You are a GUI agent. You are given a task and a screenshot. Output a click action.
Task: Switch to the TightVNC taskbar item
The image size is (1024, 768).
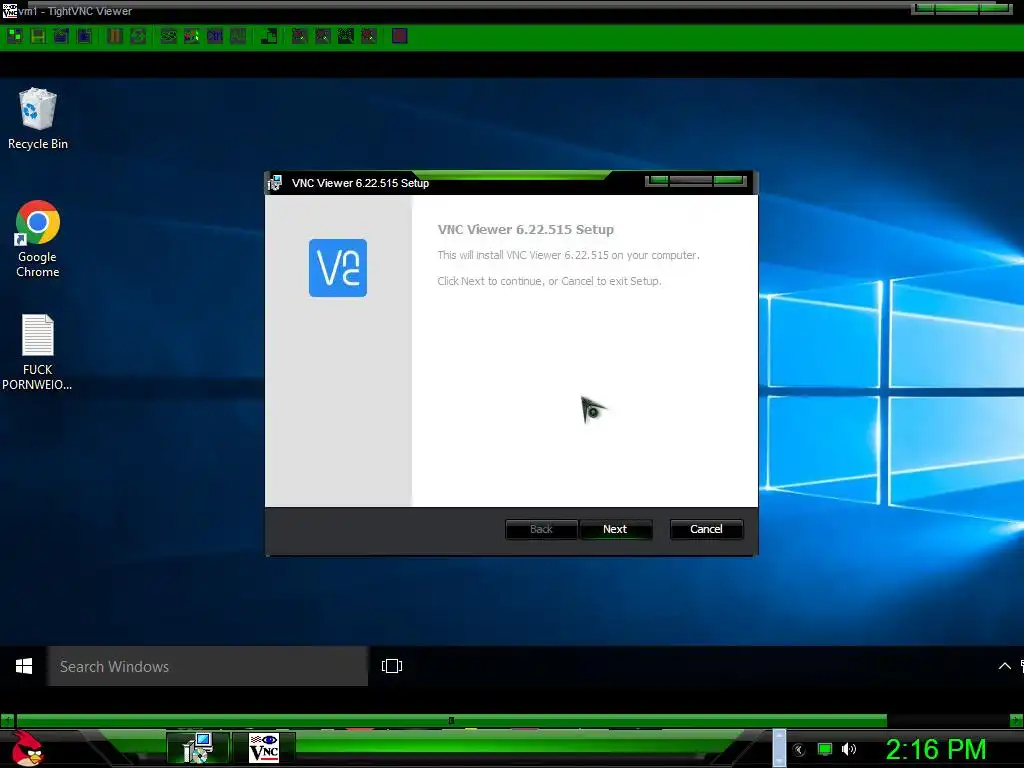[264, 748]
